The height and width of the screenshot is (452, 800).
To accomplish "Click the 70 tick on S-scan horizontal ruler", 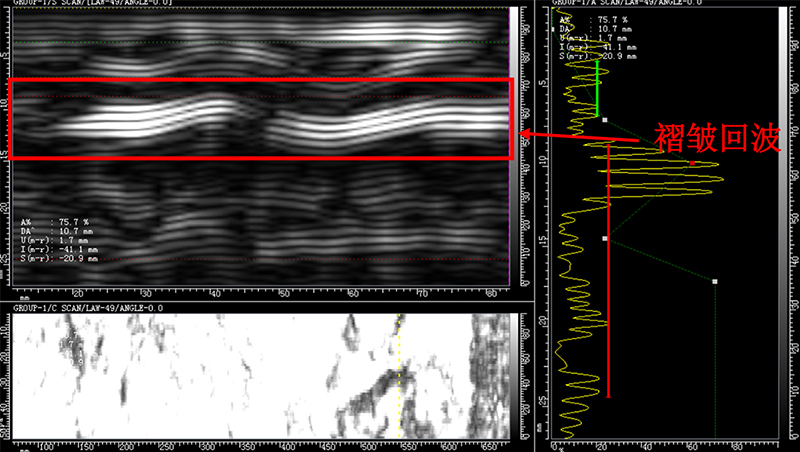I will point(422,293).
